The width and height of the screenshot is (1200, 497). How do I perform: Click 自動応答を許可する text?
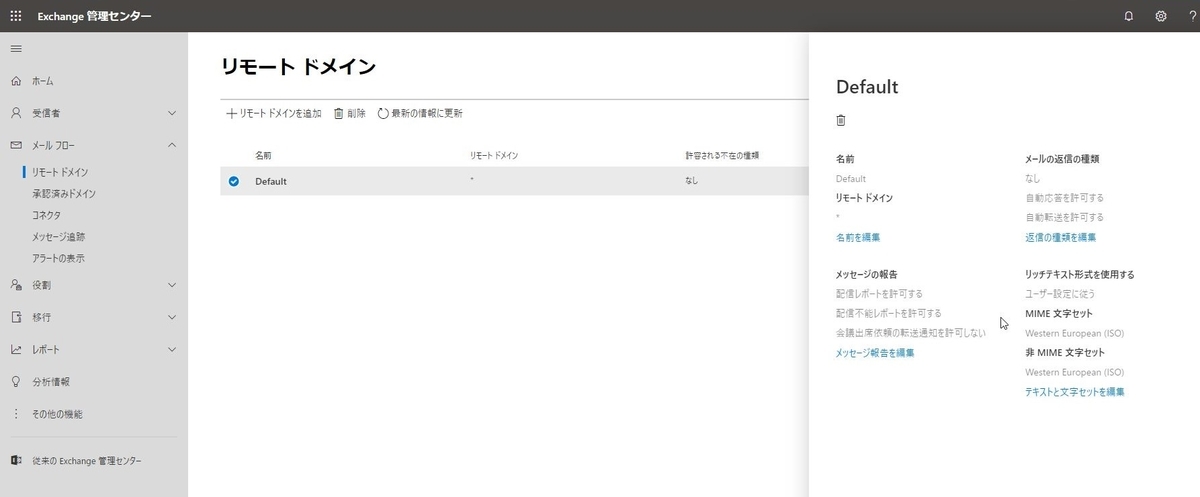1064,198
